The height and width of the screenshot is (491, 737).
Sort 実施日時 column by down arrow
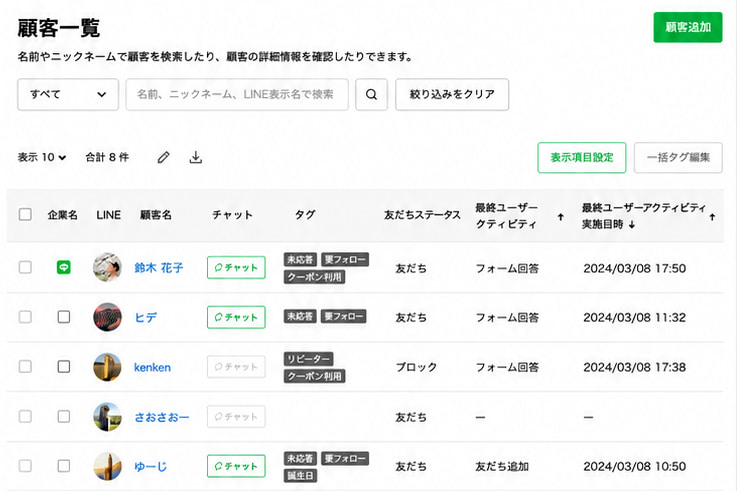click(x=632, y=225)
